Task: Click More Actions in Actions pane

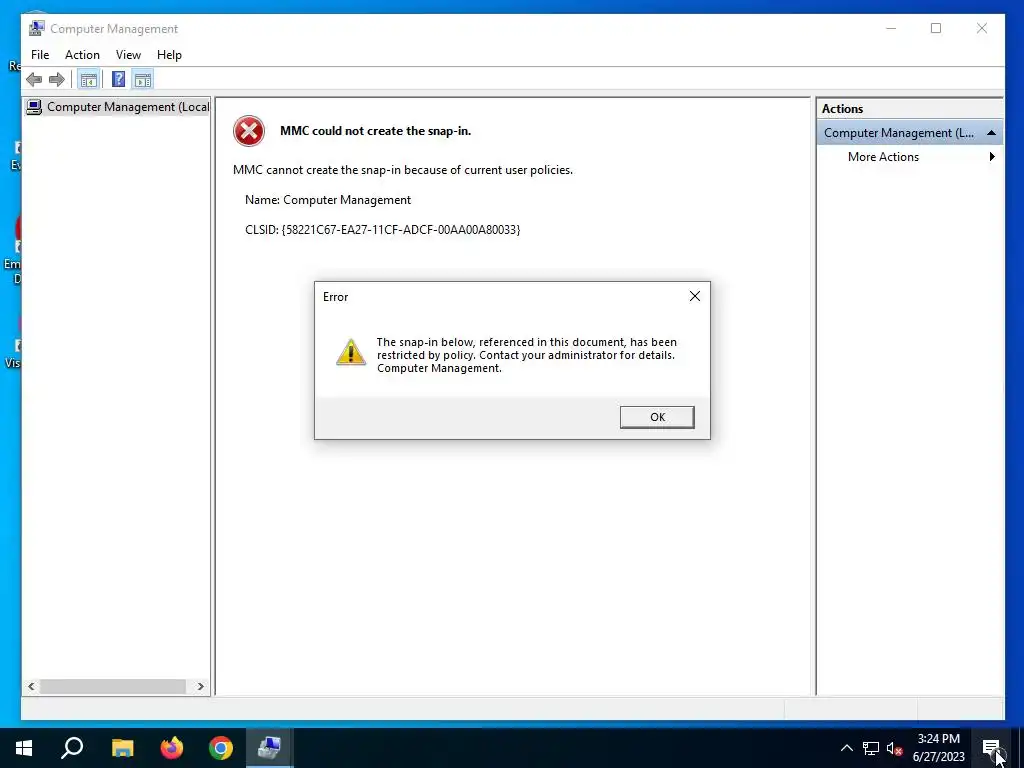Action: (883, 157)
